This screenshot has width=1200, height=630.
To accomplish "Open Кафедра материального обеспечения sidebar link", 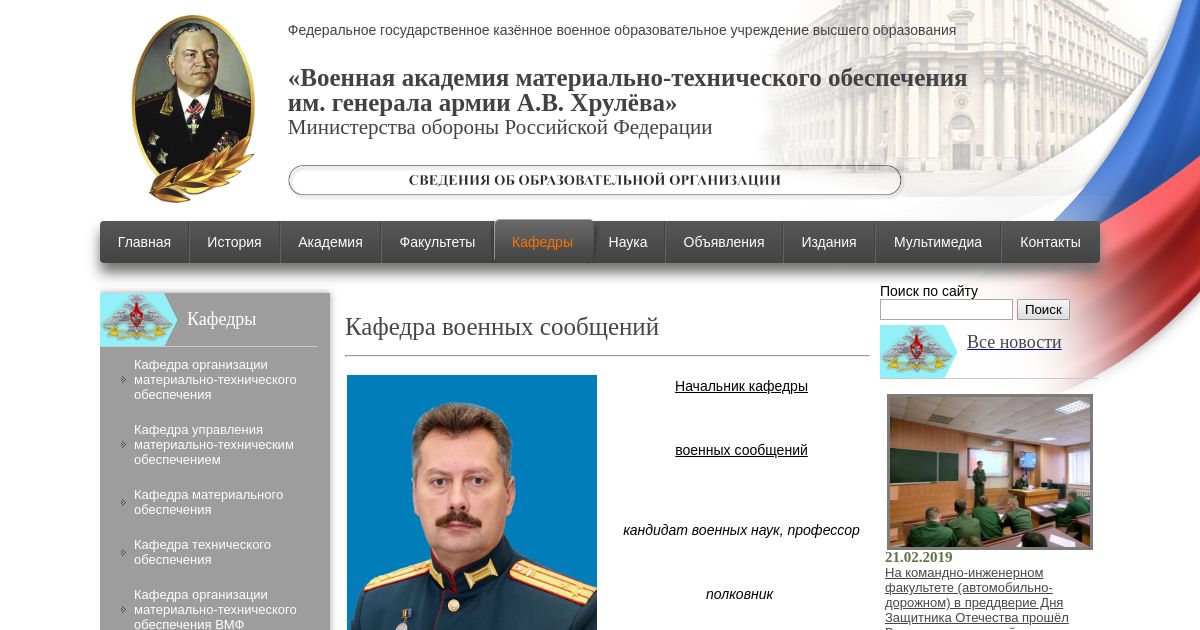I will click(208, 502).
